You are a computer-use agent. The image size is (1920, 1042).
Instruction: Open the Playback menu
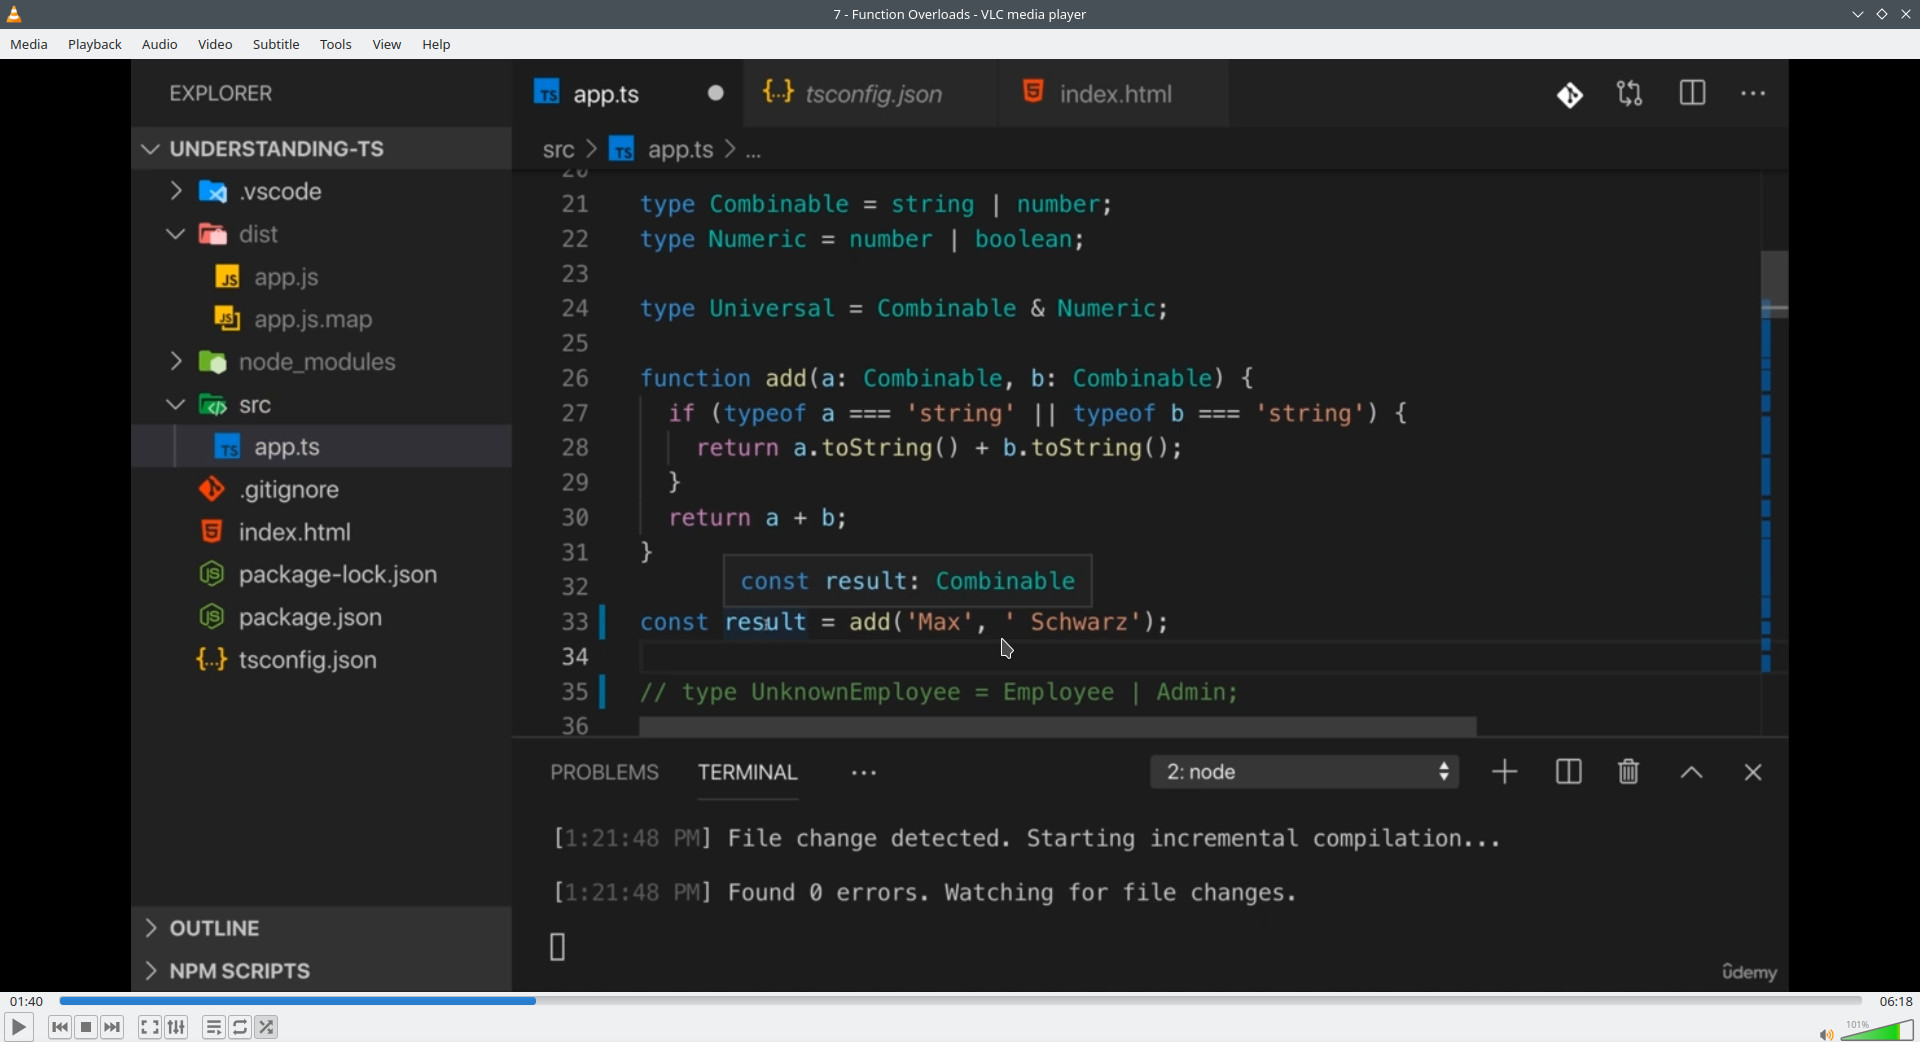click(x=95, y=45)
